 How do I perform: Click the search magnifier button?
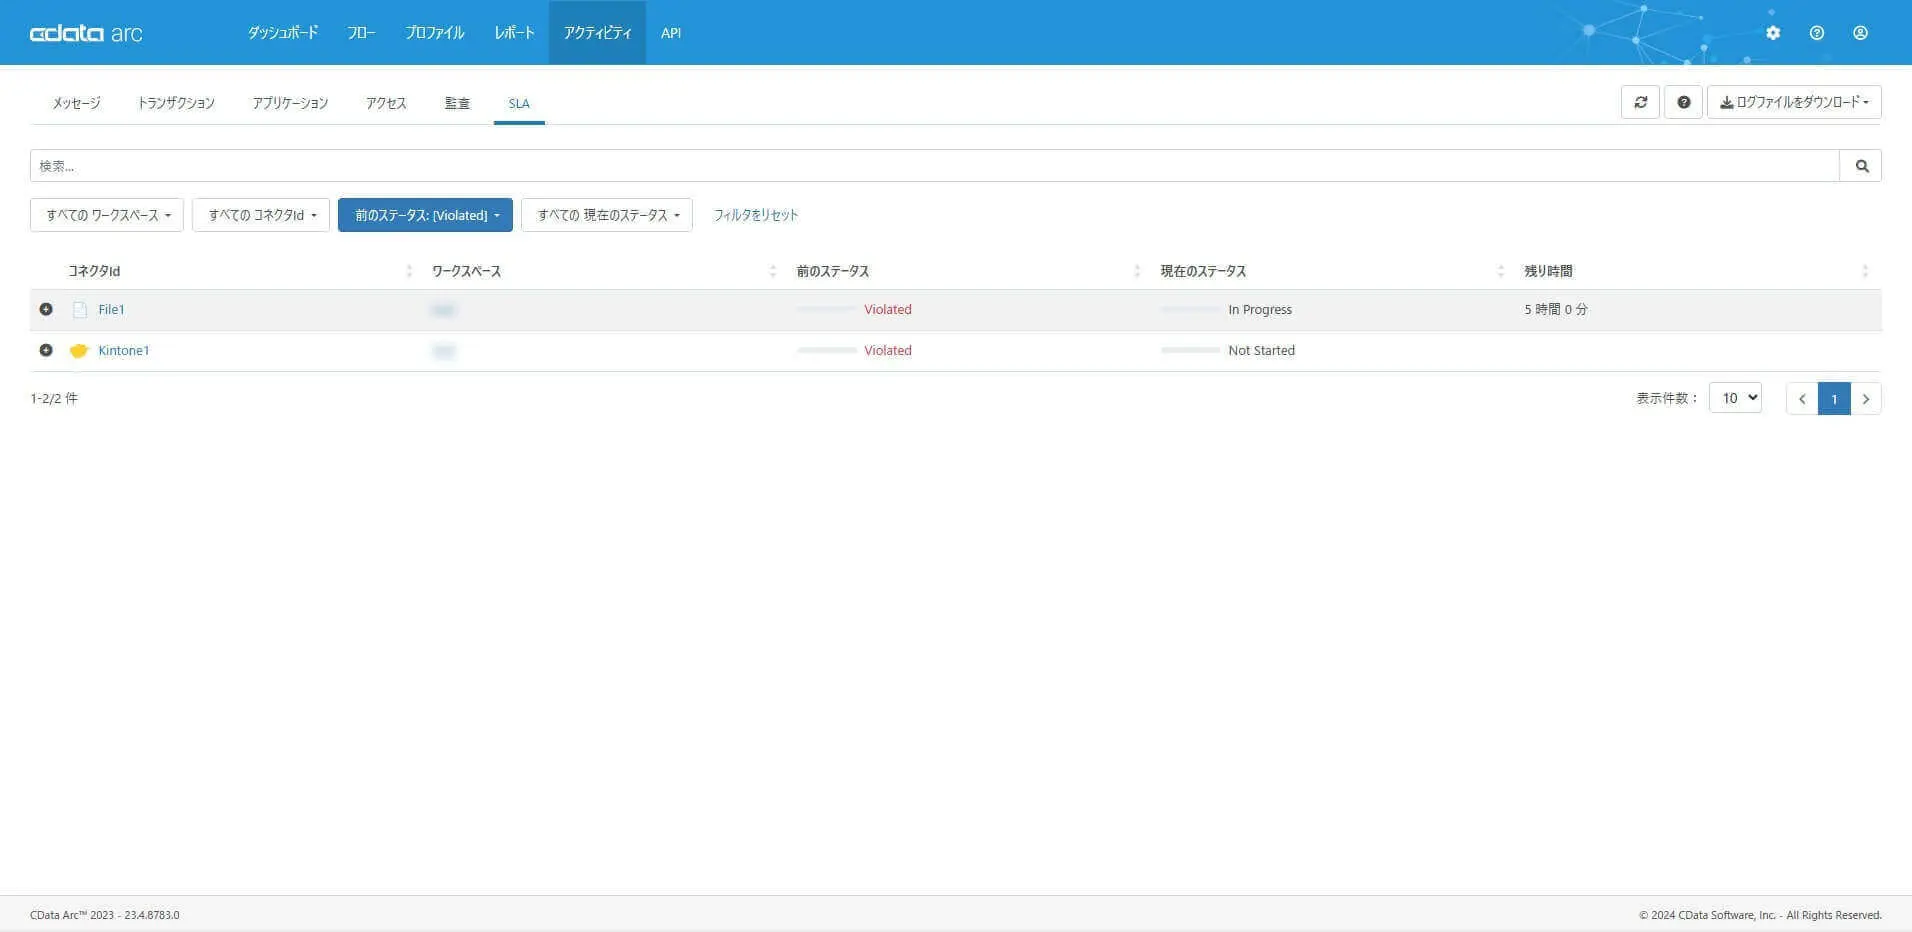(1861, 166)
